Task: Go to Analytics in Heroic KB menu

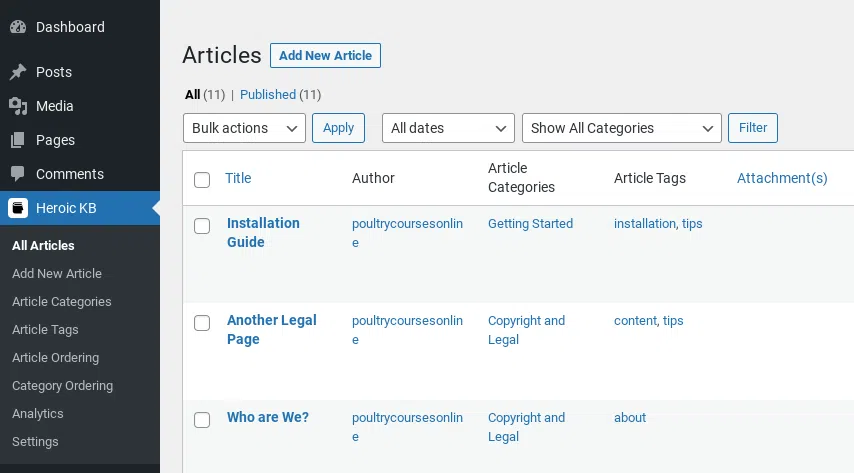Action: coord(38,413)
